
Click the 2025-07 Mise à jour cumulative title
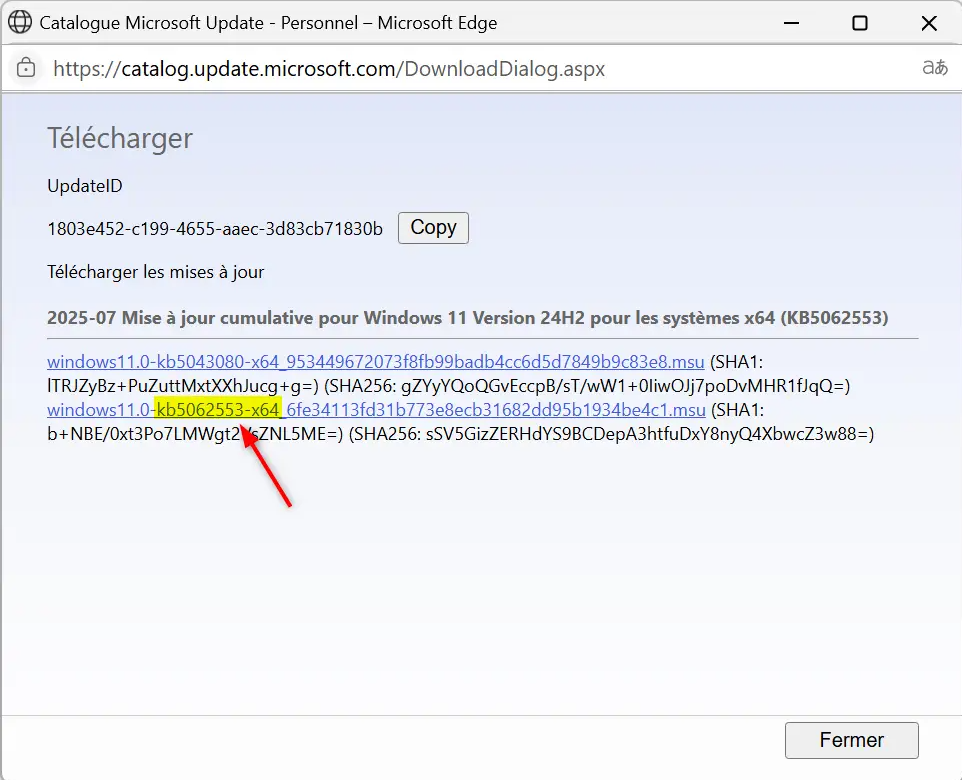[468, 317]
